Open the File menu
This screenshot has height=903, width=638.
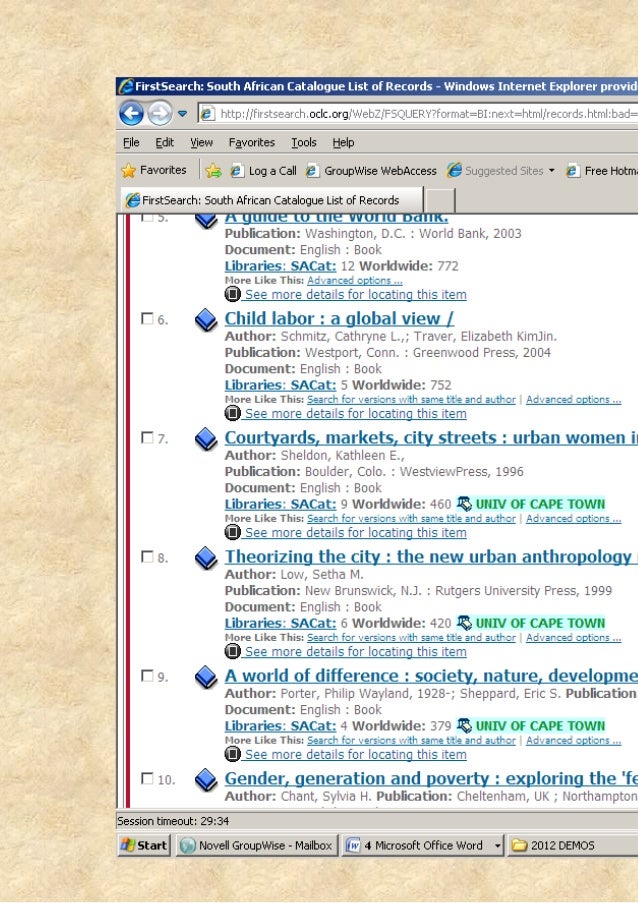point(131,142)
